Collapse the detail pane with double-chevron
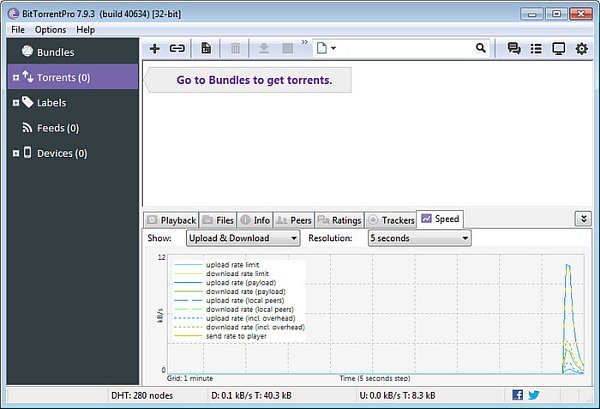 point(584,219)
